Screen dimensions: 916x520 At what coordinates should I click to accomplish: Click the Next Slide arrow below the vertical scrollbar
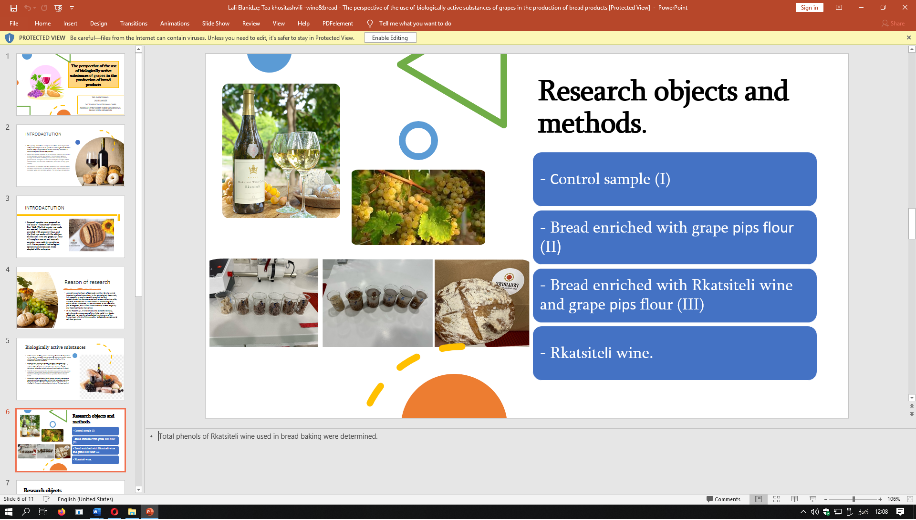coord(910,412)
